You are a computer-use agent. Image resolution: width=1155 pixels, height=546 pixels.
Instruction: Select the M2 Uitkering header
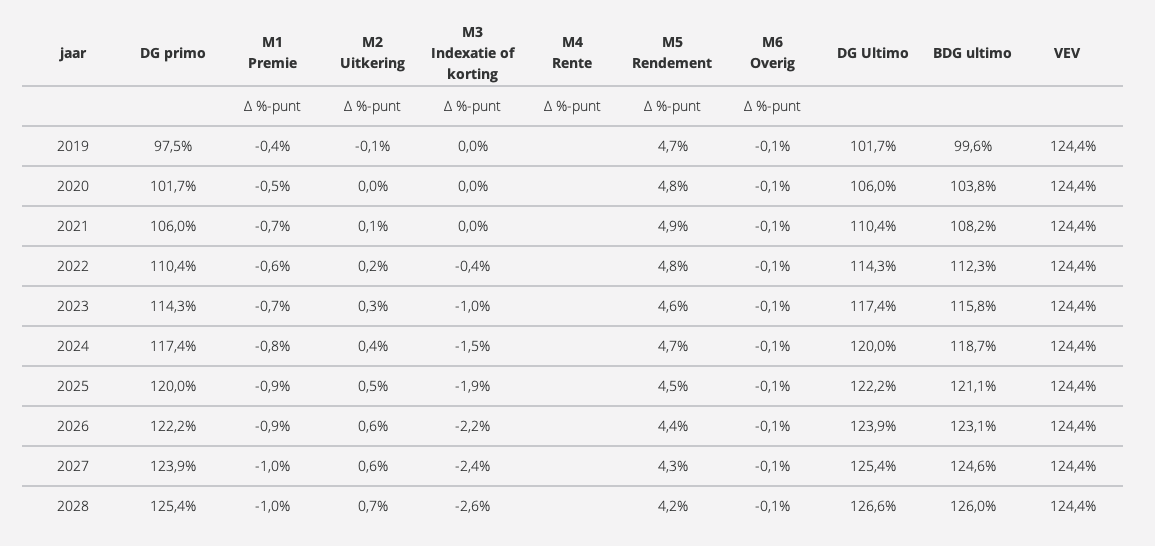(372, 53)
